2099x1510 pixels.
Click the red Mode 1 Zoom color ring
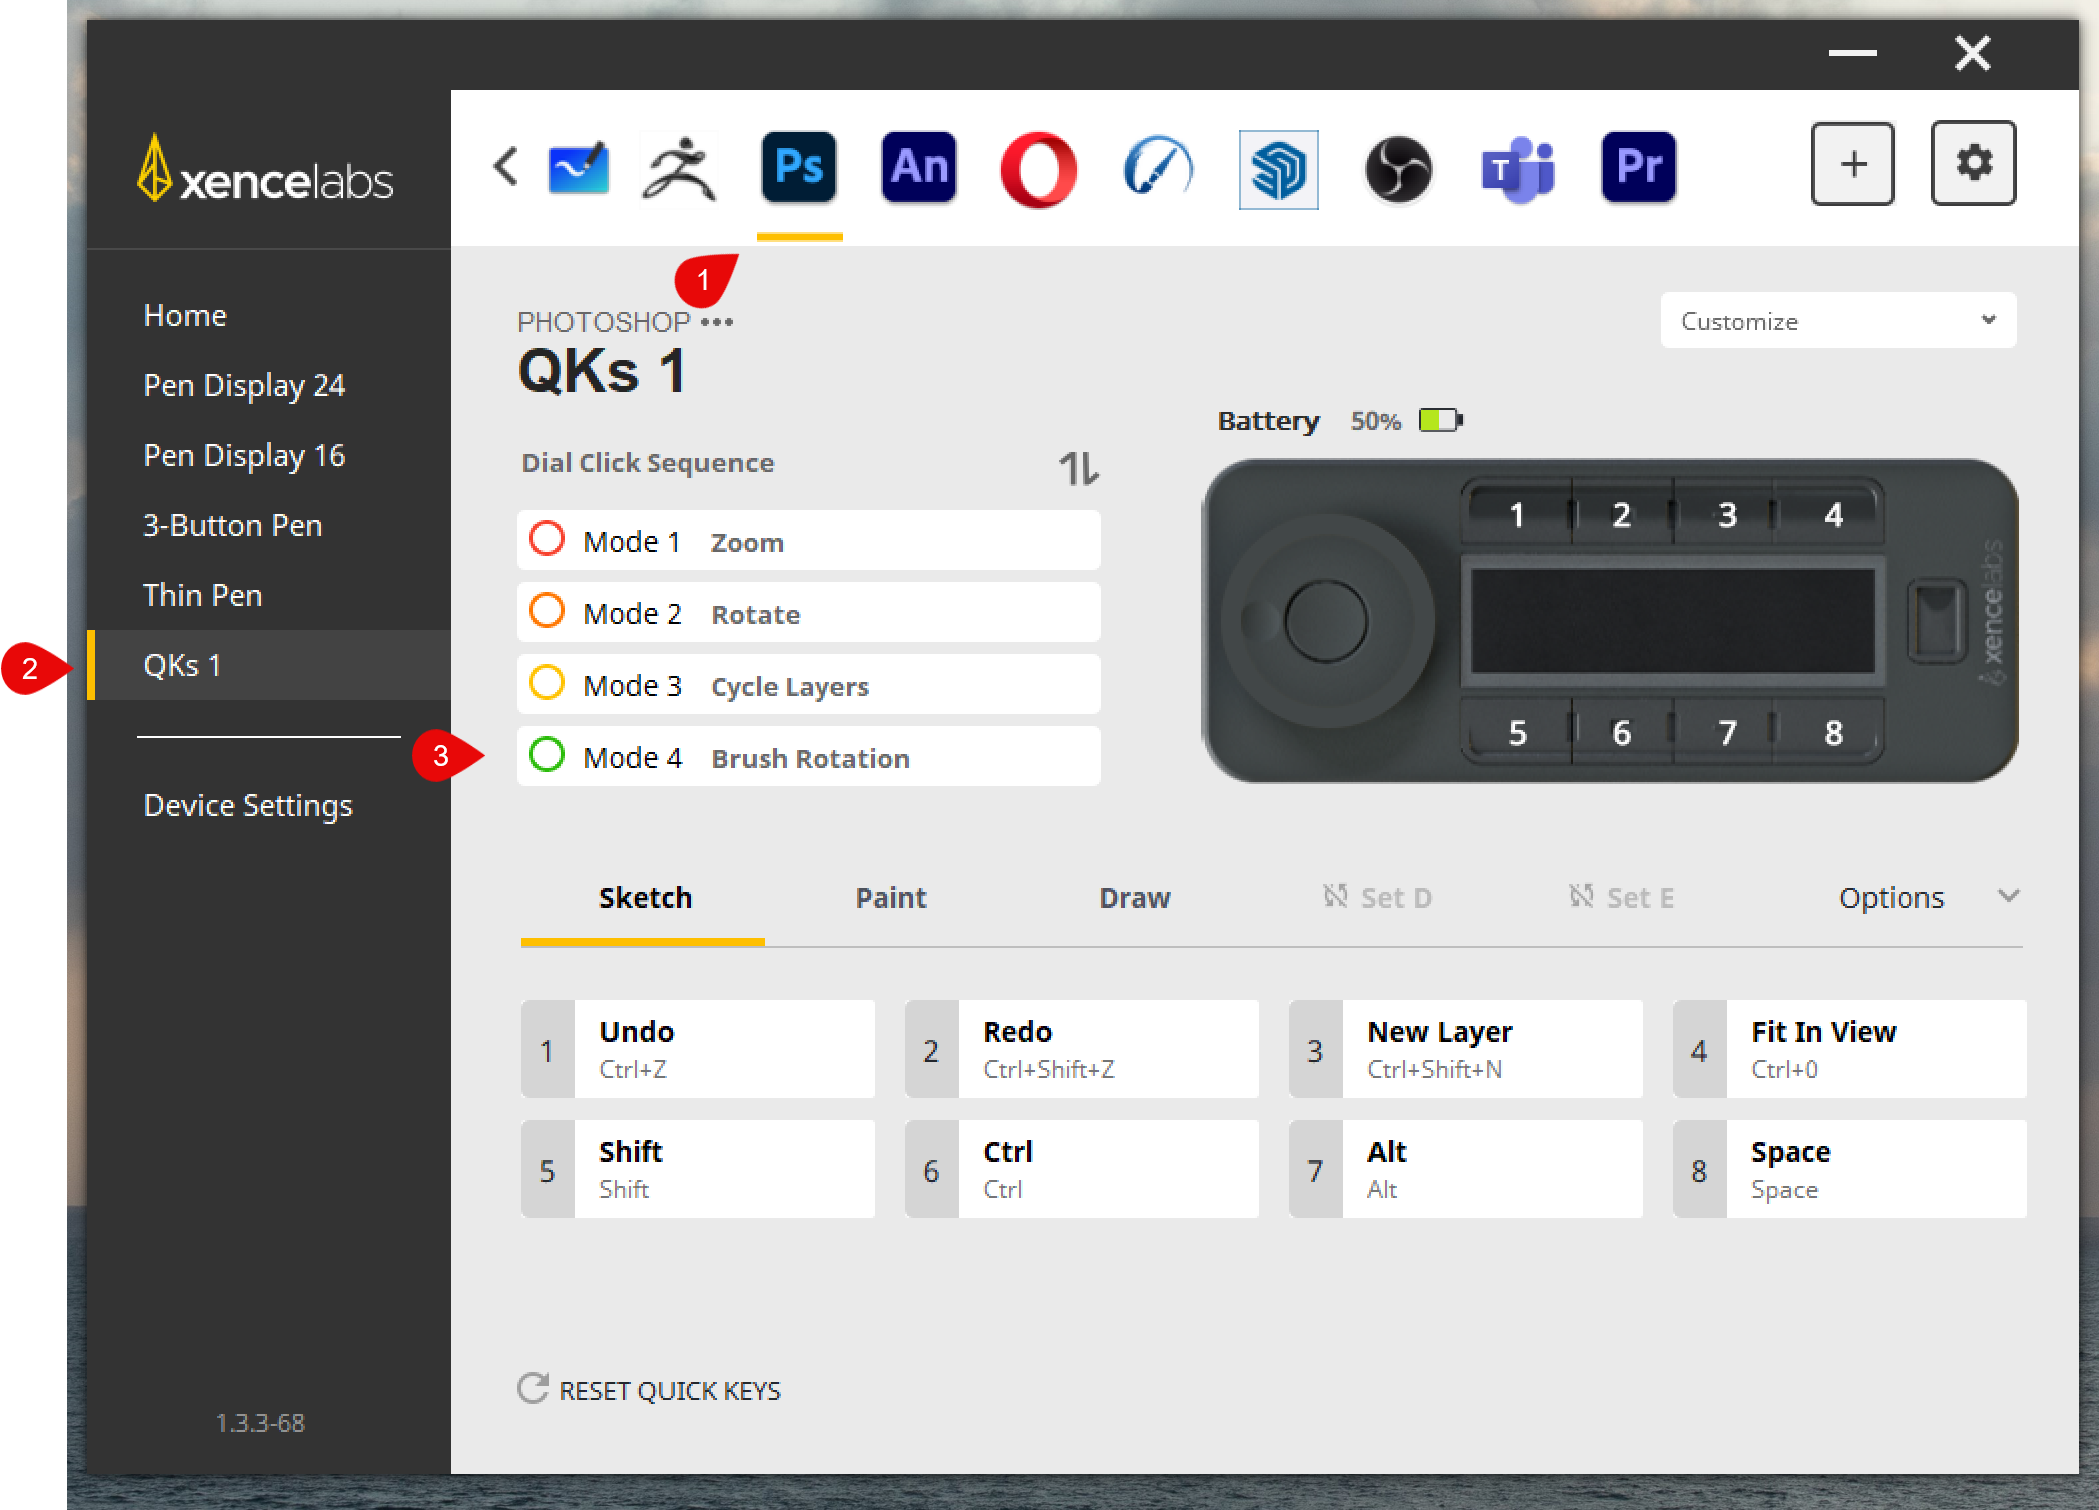547,539
